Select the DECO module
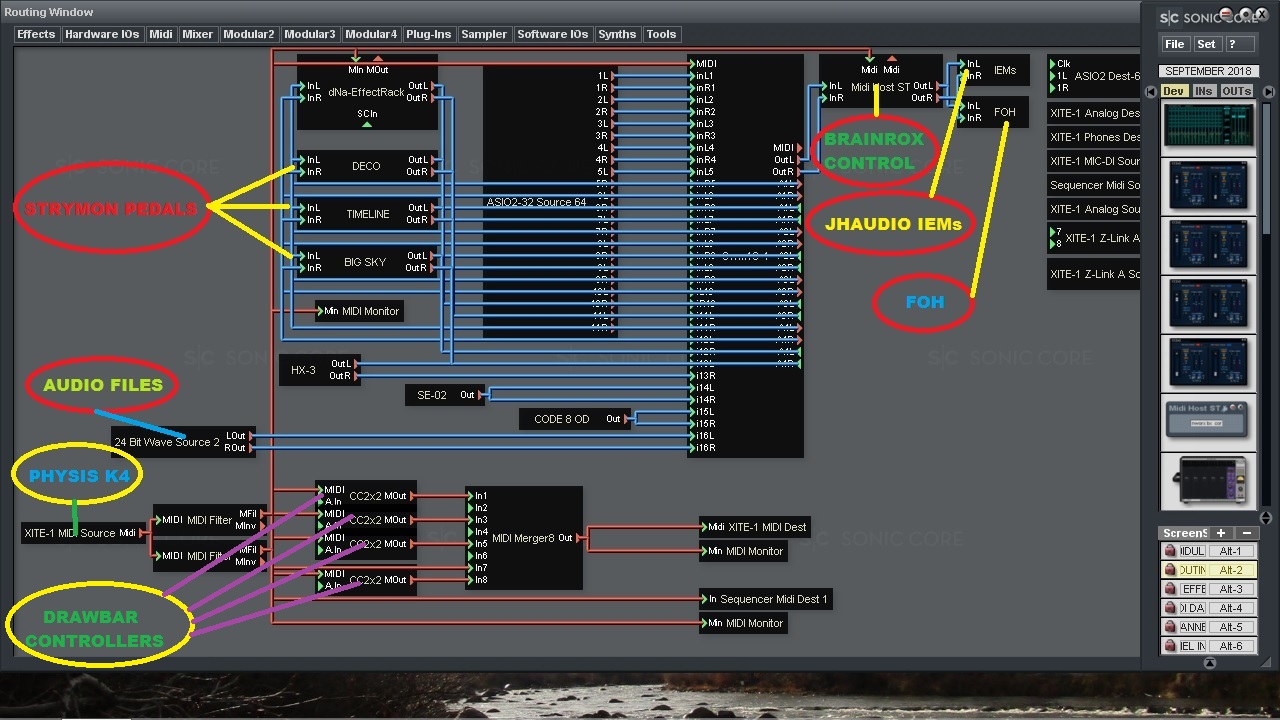Viewport: 1280px width, 720px height. (x=366, y=166)
